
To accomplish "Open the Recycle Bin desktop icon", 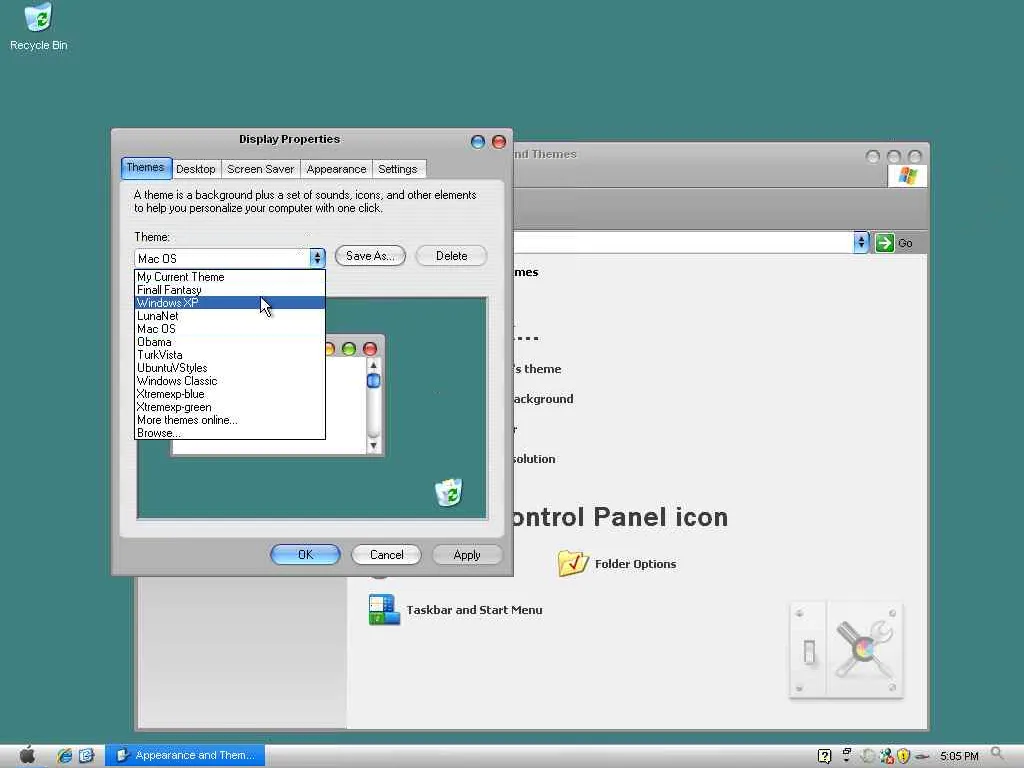I will 39,26.
